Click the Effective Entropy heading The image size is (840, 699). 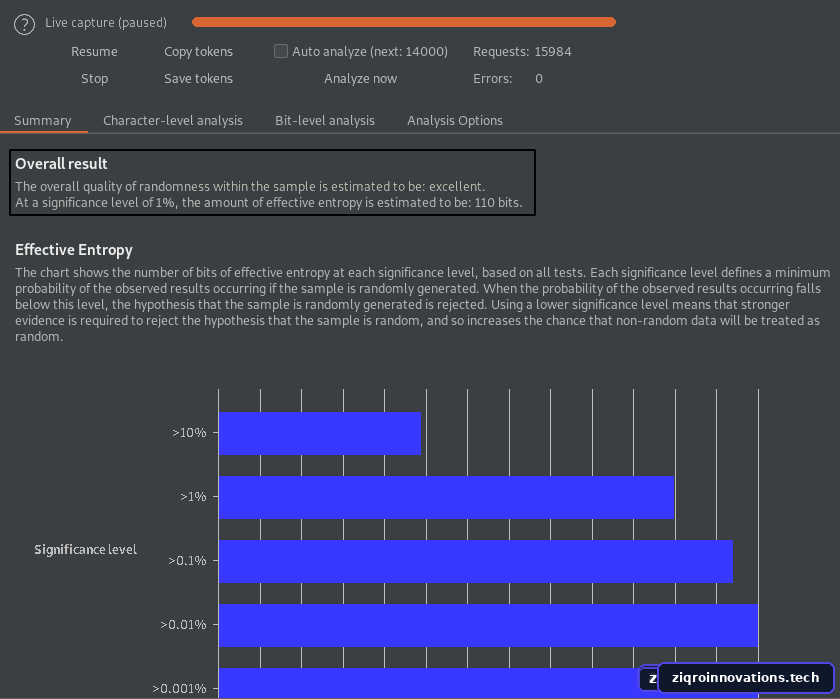click(x=73, y=250)
